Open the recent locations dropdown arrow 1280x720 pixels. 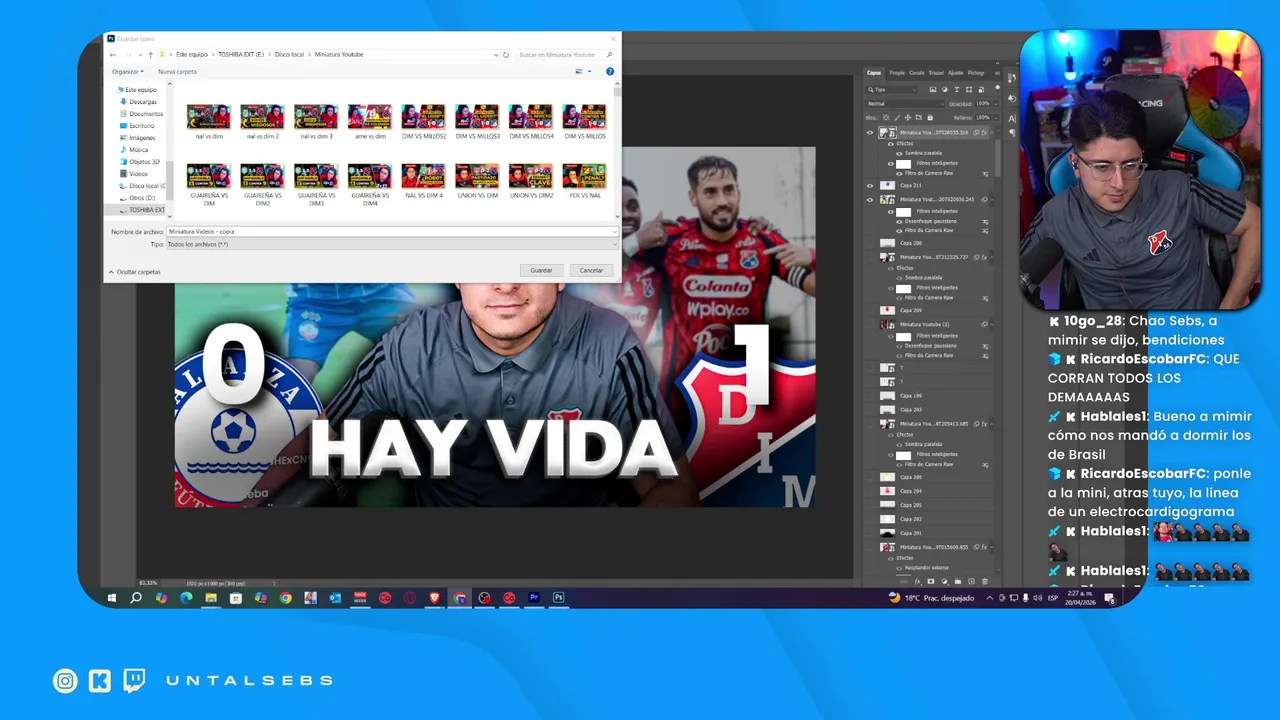coord(140,55)
